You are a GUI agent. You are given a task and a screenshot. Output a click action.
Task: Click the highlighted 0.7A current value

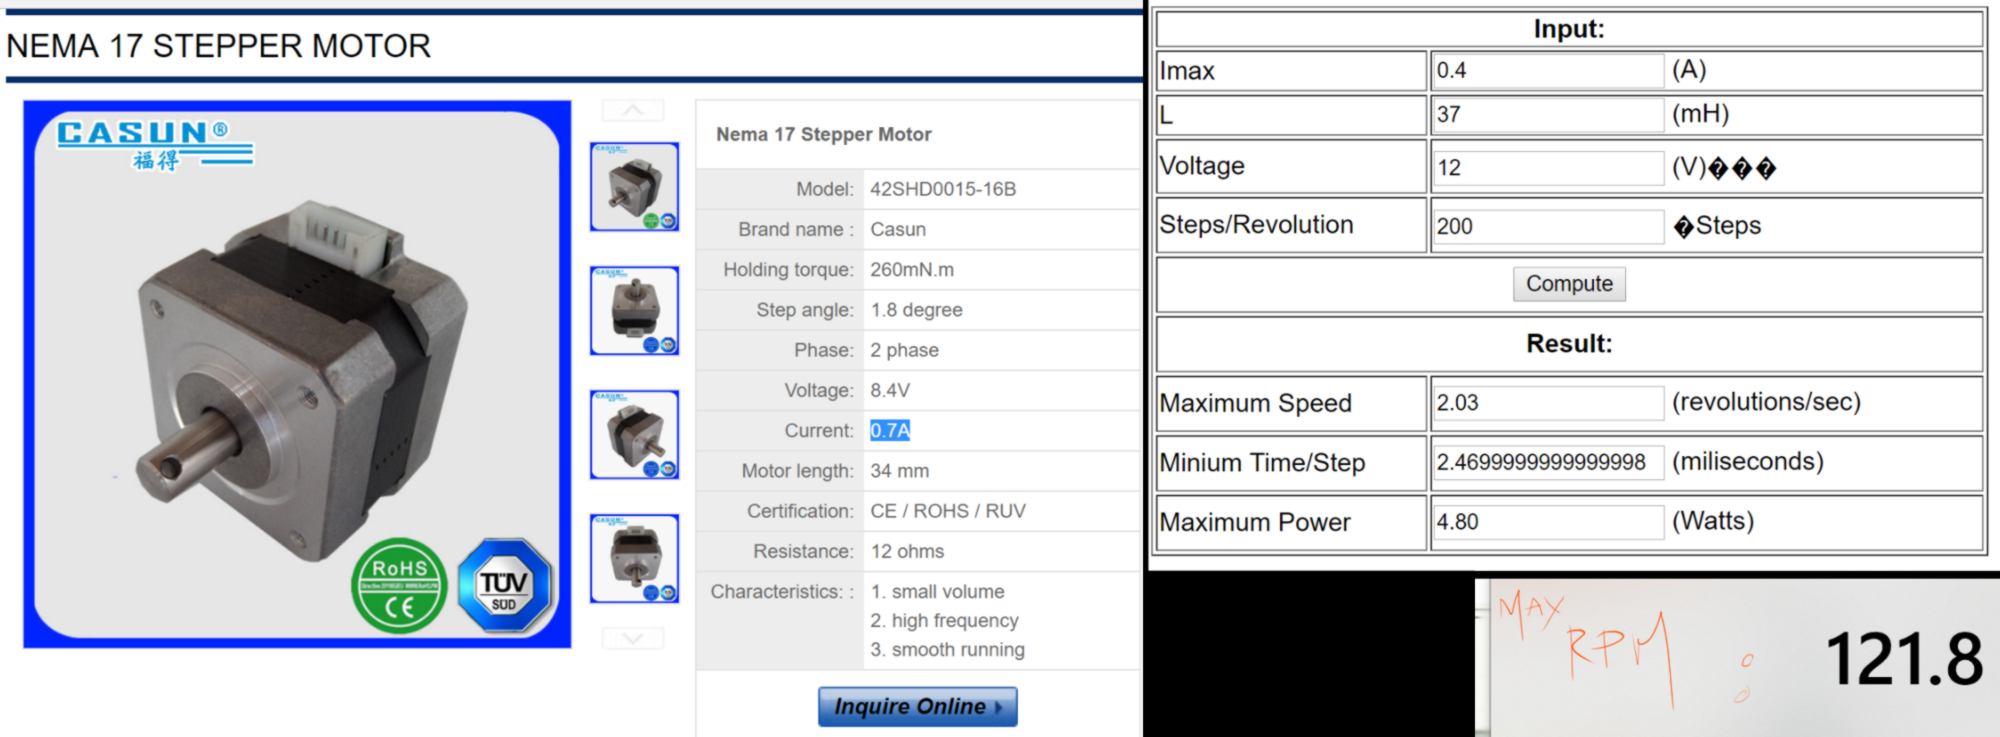coord(890,431)
